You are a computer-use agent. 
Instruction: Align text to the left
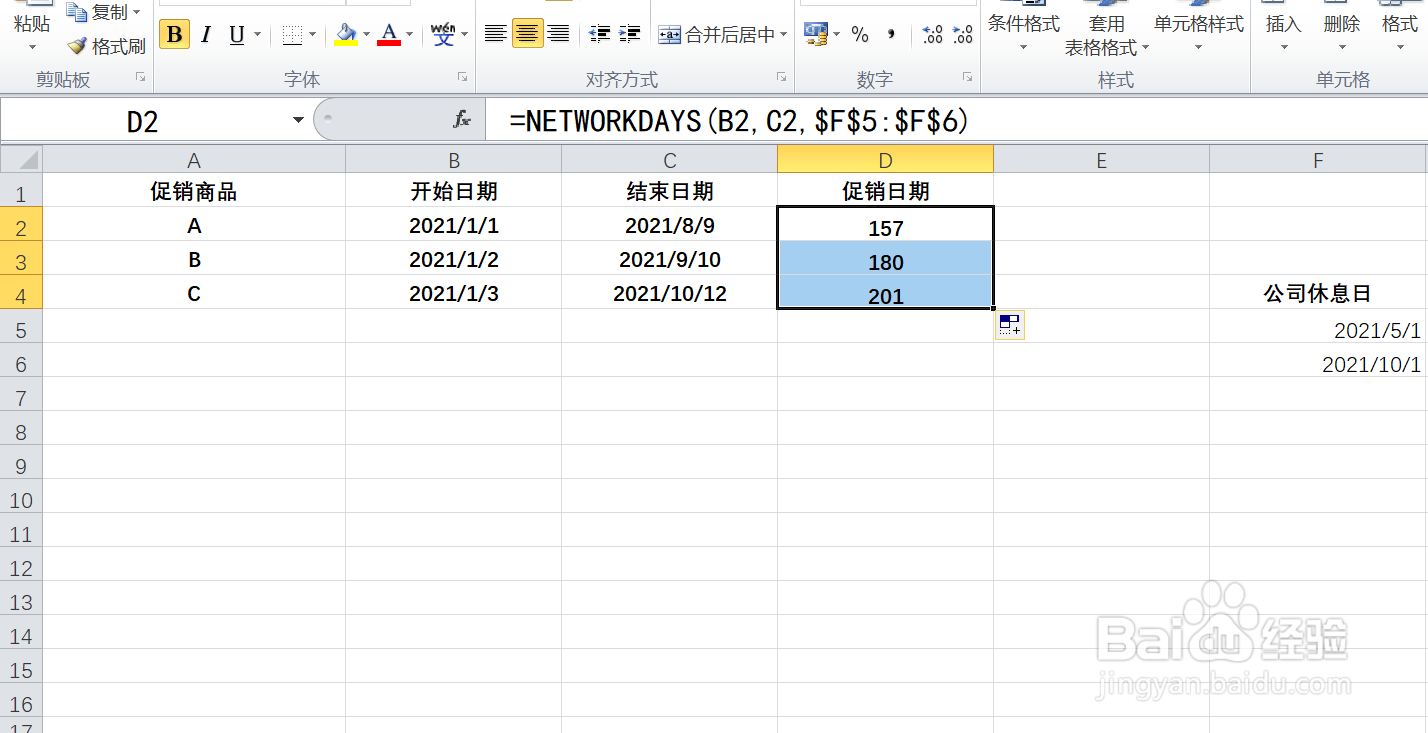coord(496,34)
